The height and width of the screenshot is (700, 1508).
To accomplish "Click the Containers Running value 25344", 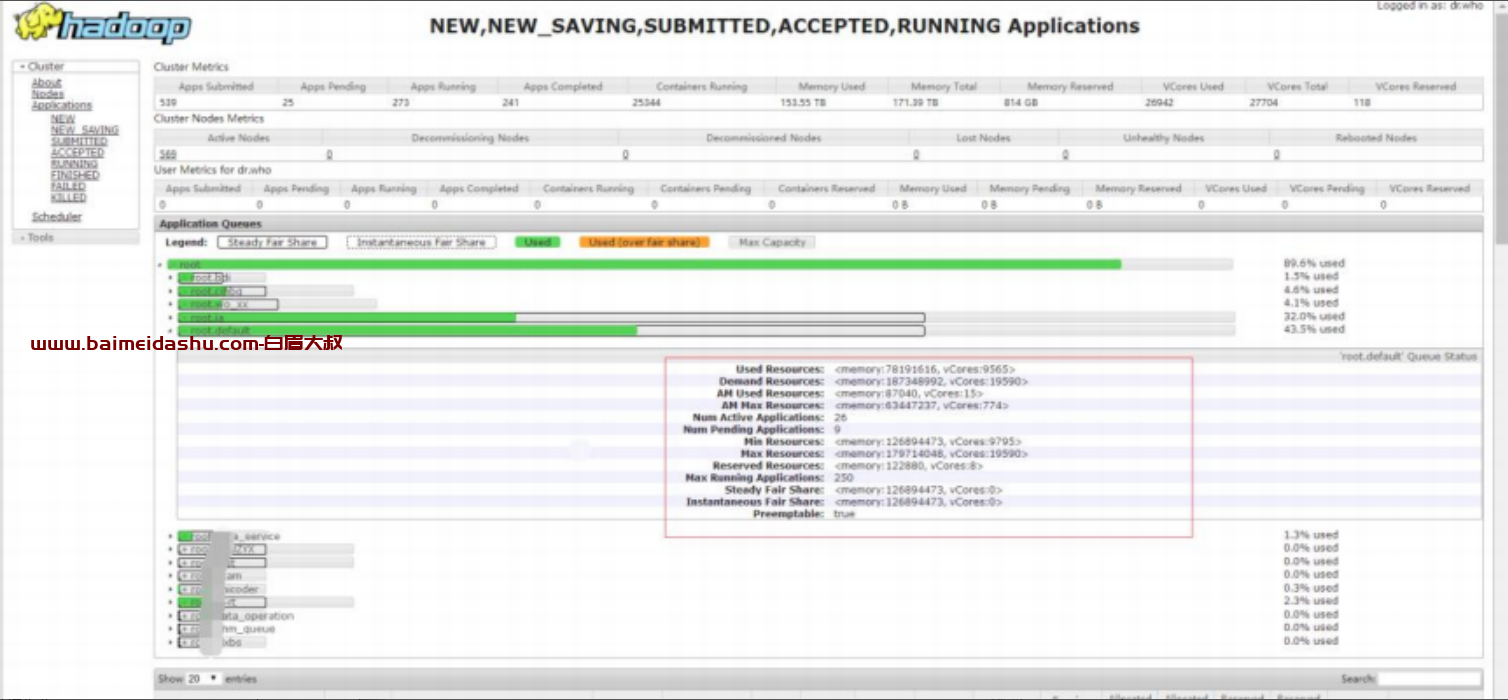I will tap(646, 102).
